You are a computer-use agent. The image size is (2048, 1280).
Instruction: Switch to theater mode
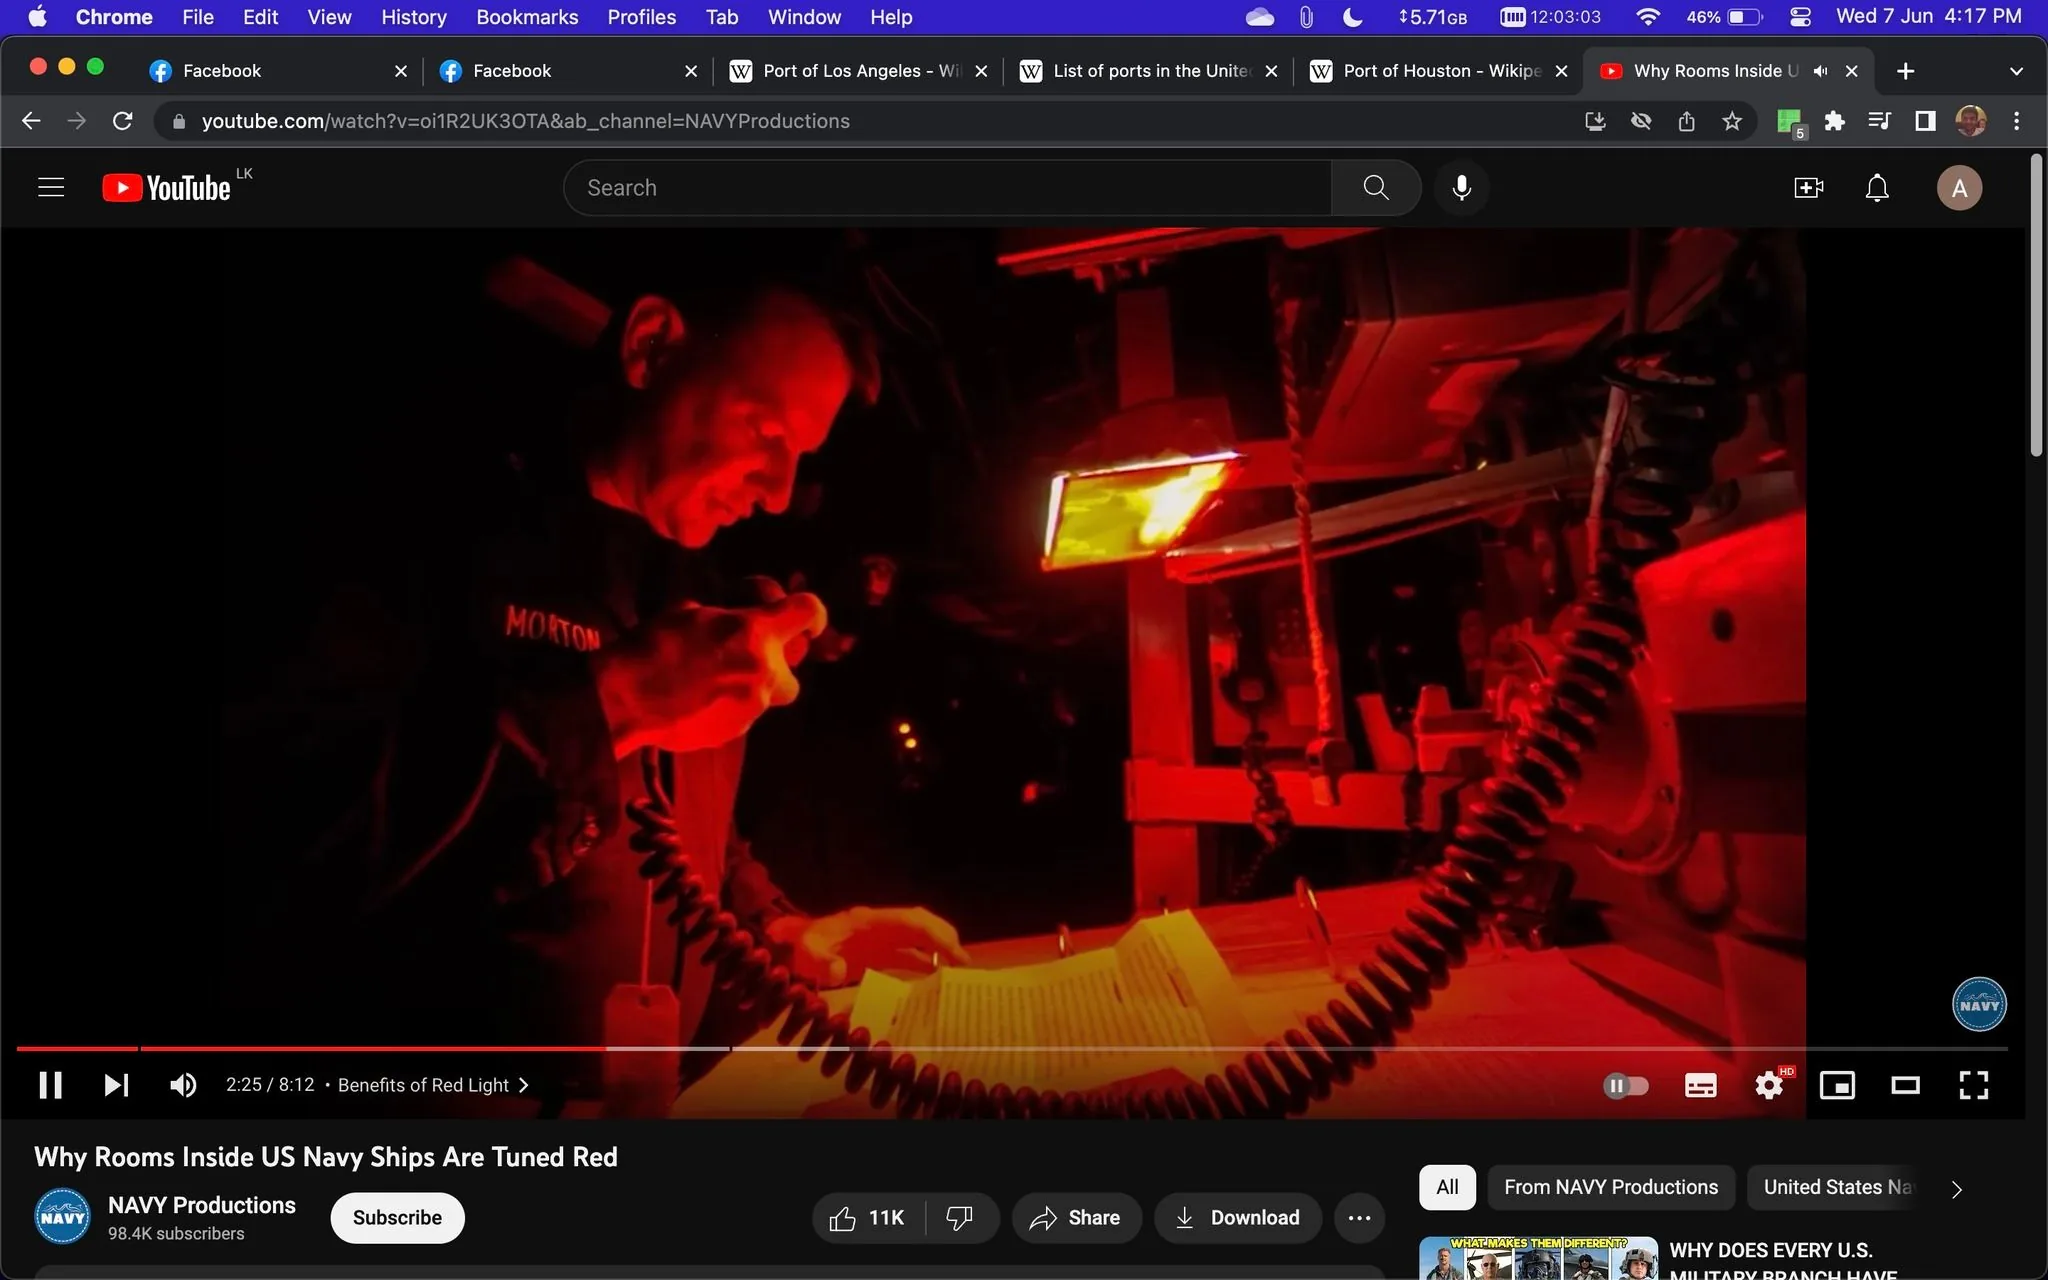(x=1905, y=1085)
